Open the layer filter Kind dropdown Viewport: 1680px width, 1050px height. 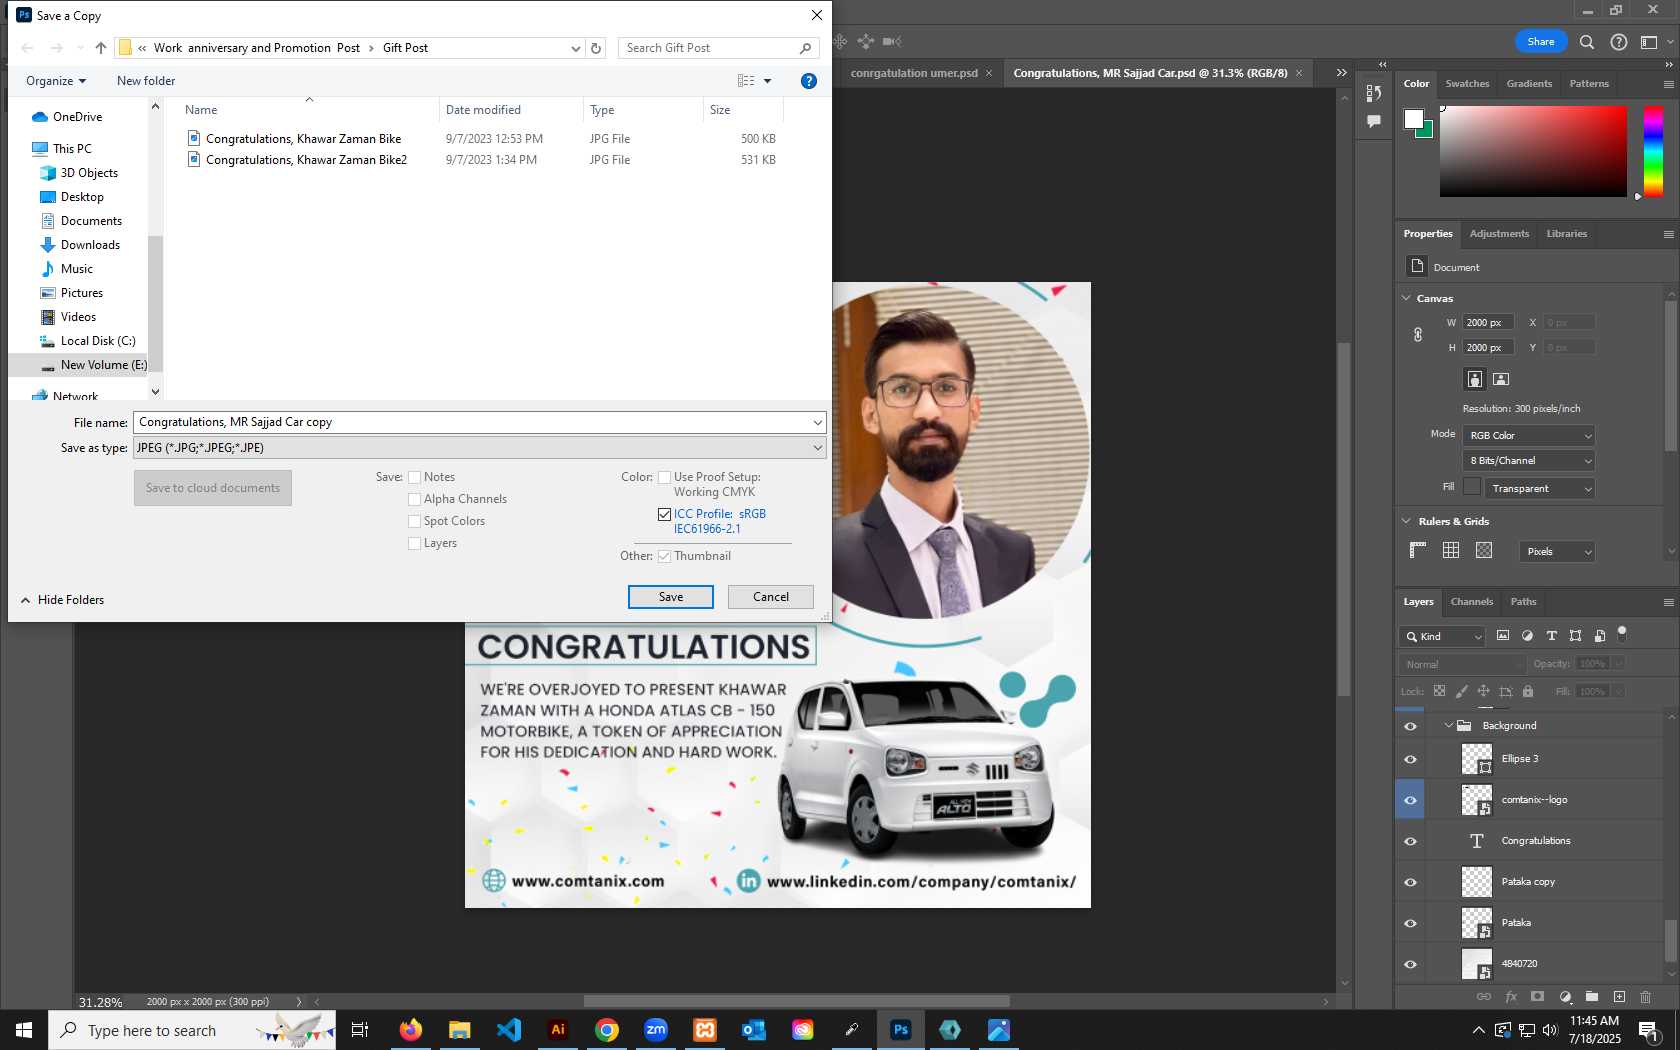[x=1443, y=637]
